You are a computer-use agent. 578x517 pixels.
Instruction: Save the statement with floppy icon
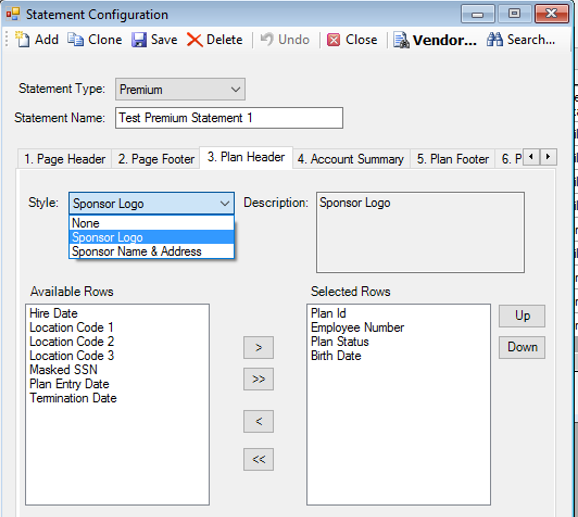(139, 40)
